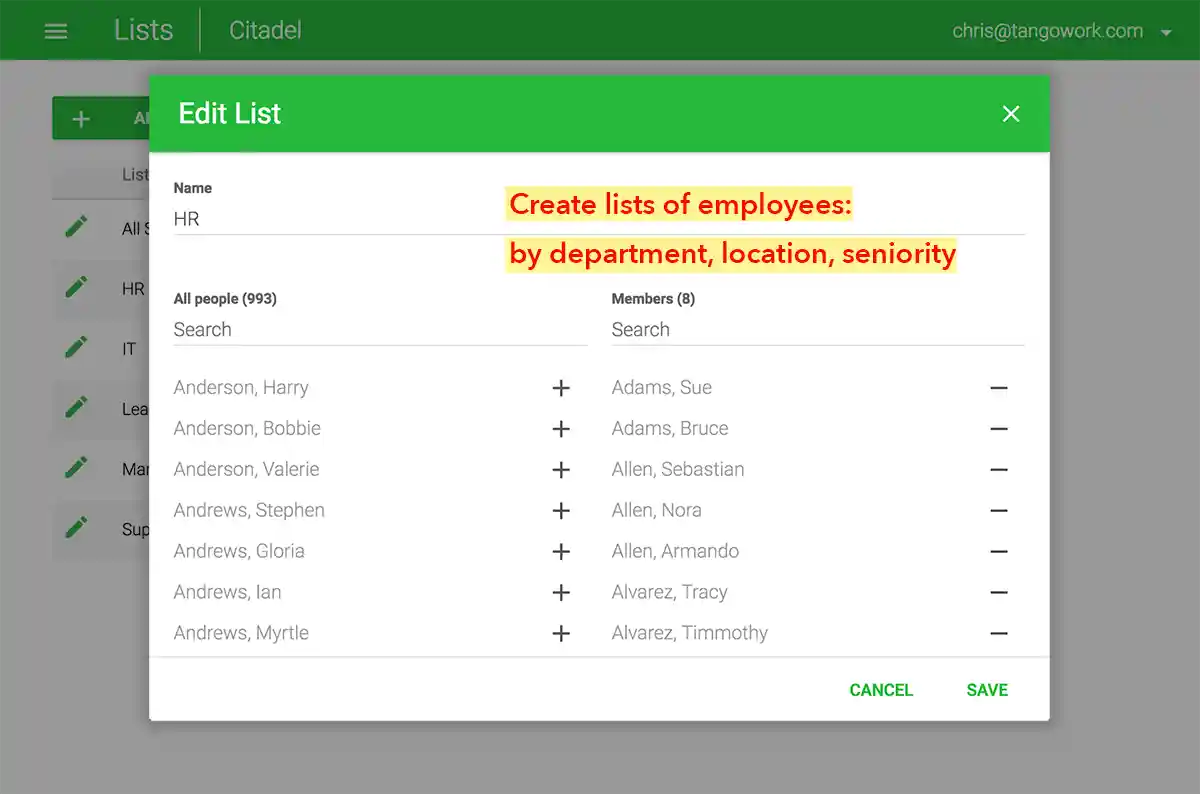Click the Members (8) label
This screenshot has height=794, width=1200.
[653, 299]
